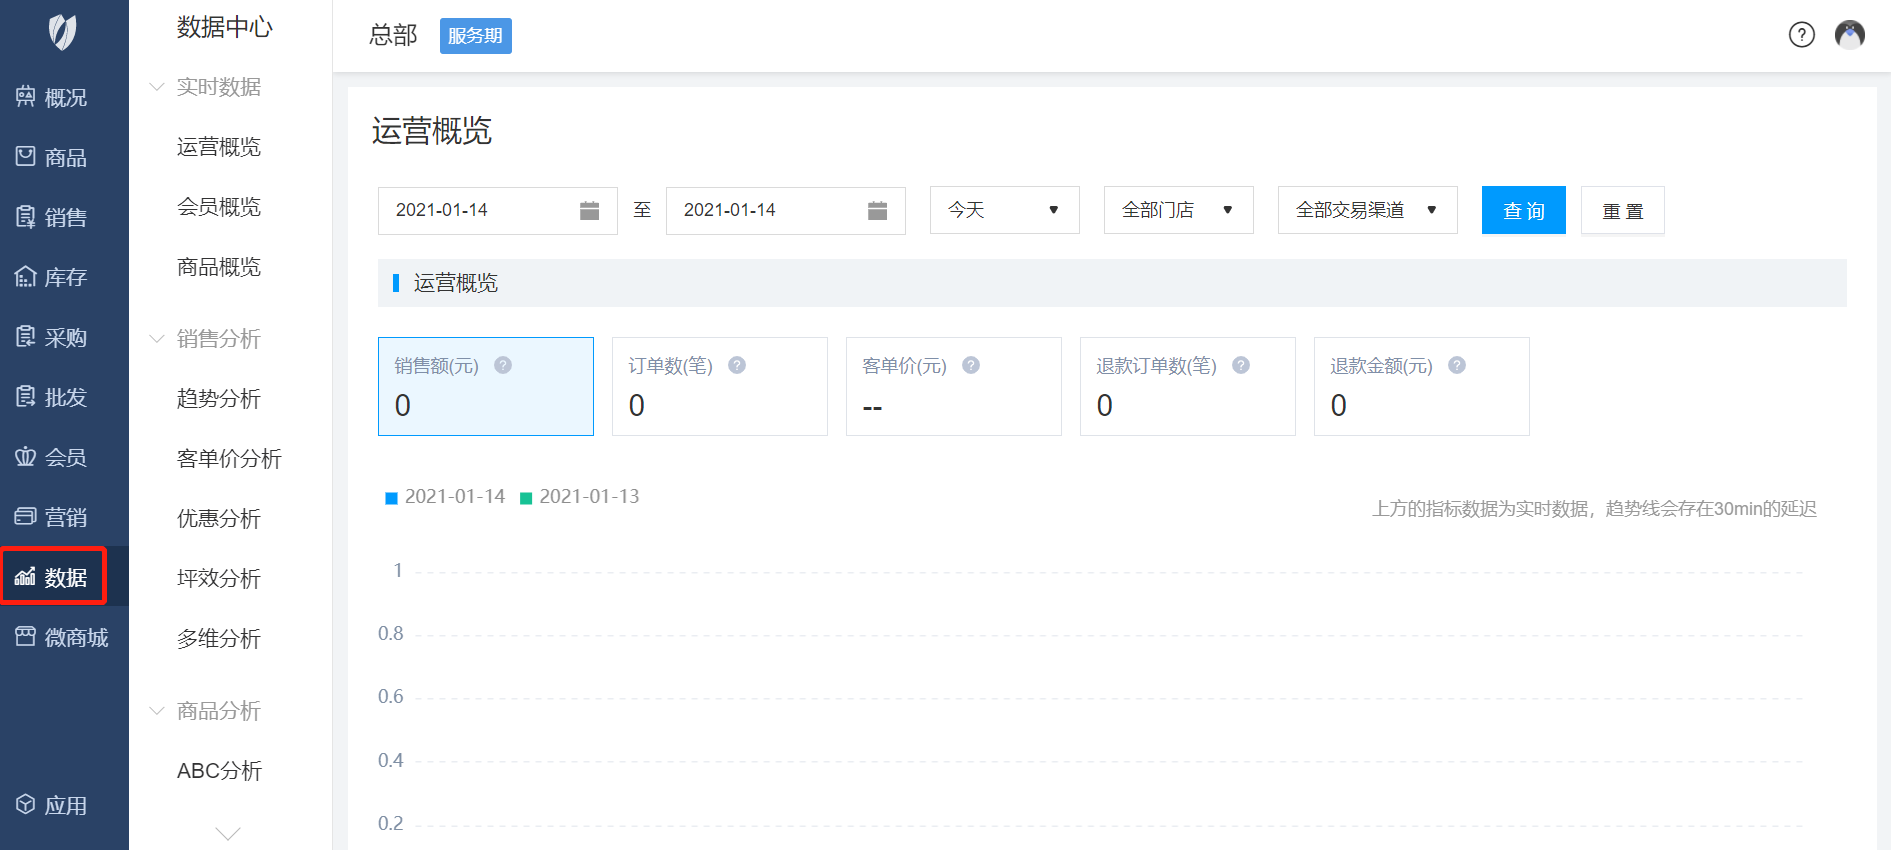Click the logo icon at top of sidebar
Image resolution: width=1891 pixels, height=850 pixels.
tap(62, 32)
